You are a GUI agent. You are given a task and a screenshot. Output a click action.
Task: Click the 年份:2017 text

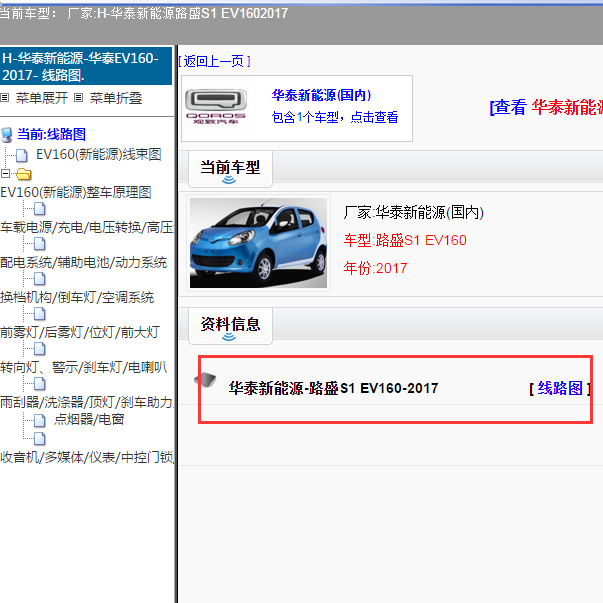375,268
